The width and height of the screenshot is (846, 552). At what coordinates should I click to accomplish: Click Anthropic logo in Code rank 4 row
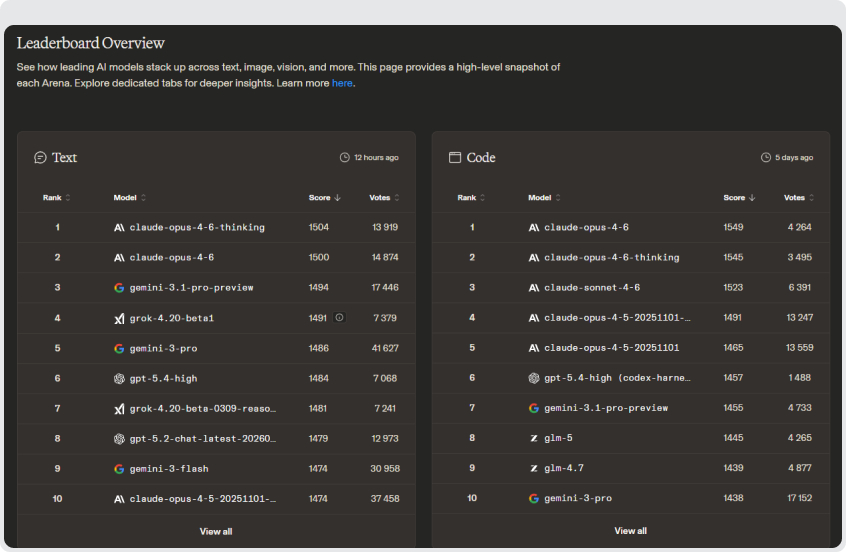[534, 318]
